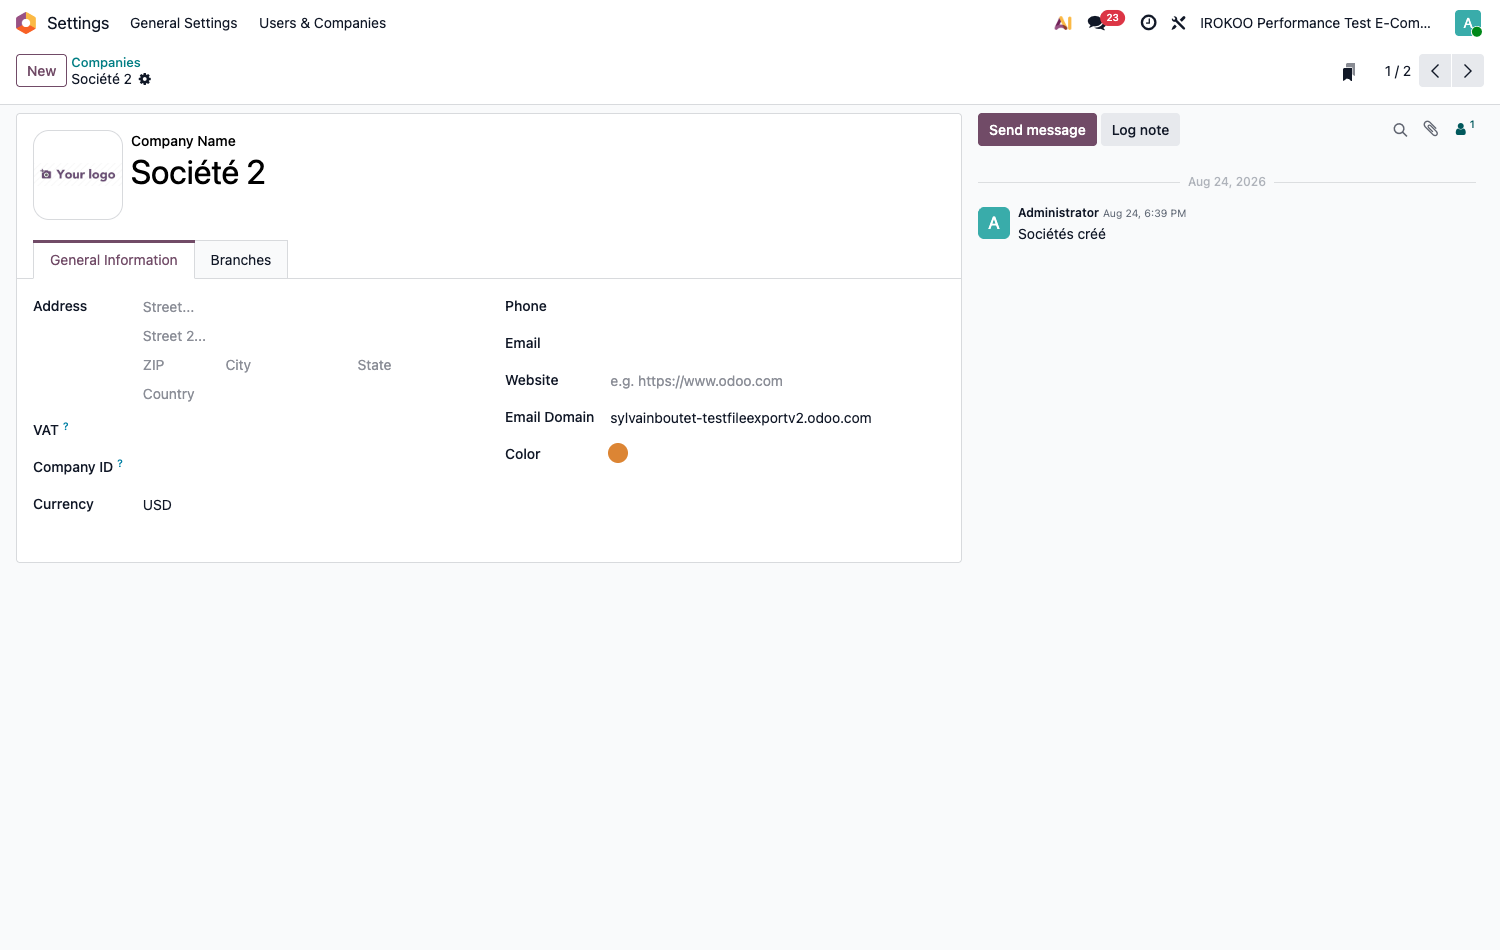Open the Settings app title

coord(78,23)
